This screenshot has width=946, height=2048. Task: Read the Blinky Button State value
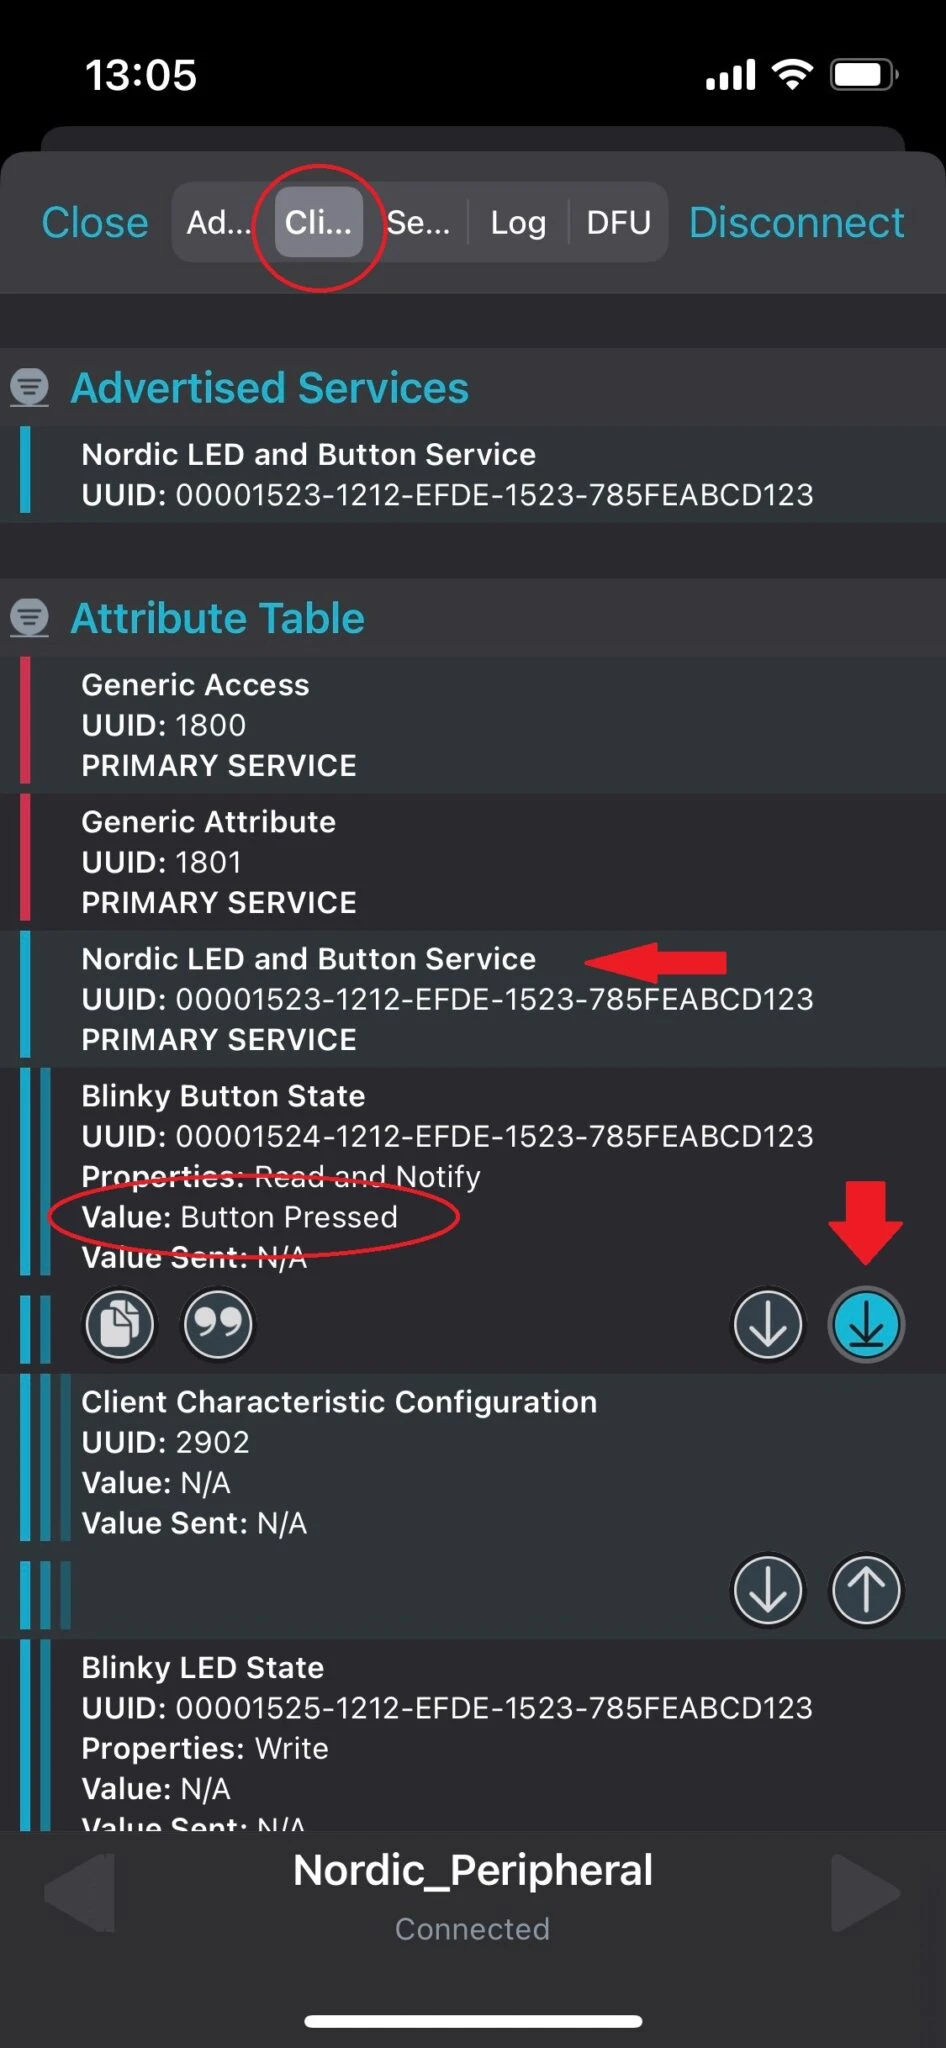pyautogui.click(x=768, y=1325)
